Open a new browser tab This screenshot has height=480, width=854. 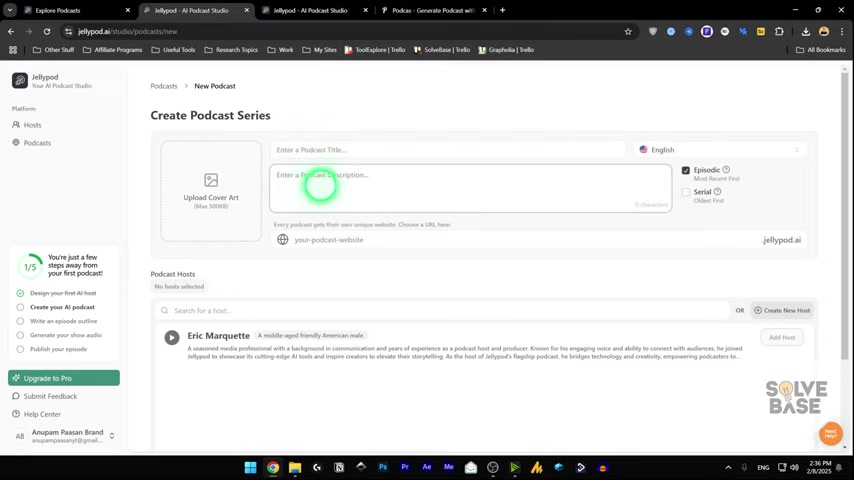click(x=502, y=10)
